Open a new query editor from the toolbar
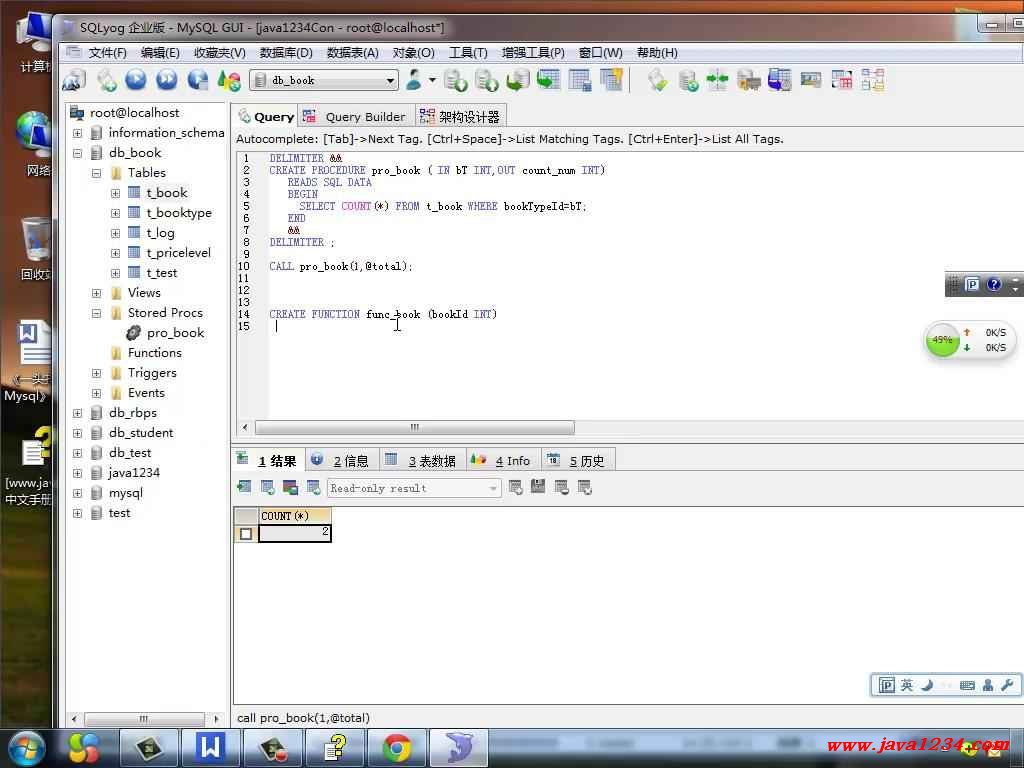The width and height of the screenshot is (1024, 768). [x=106, y=80]
